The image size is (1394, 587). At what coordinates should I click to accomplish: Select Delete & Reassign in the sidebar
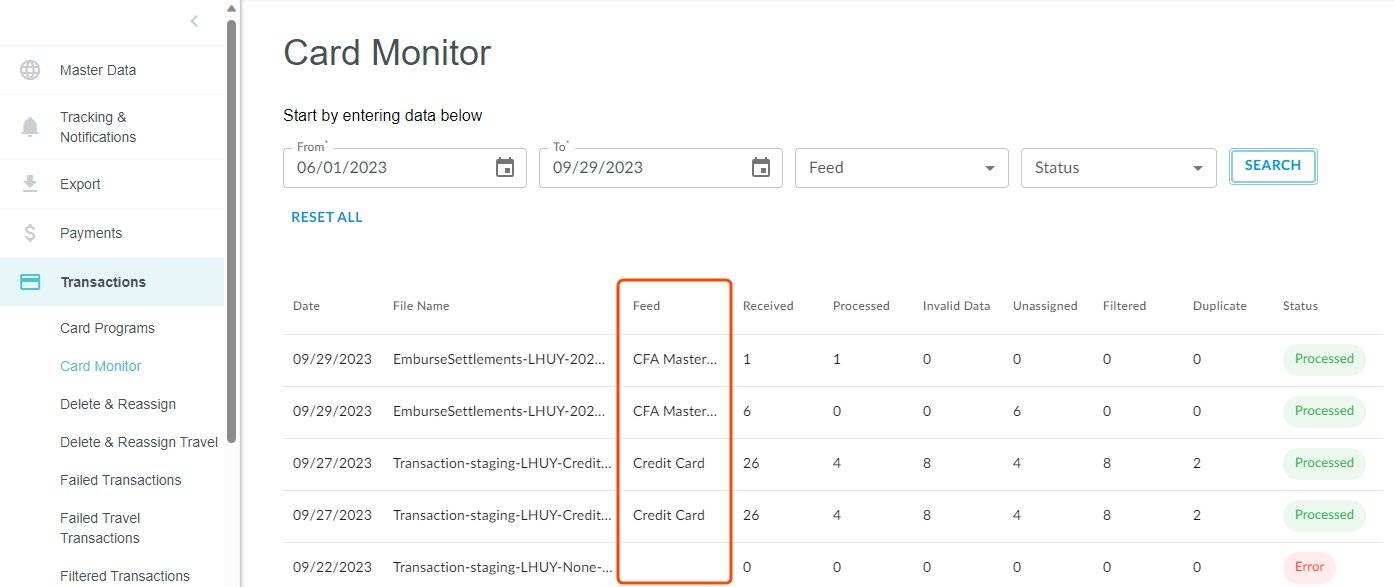point(117,404)
